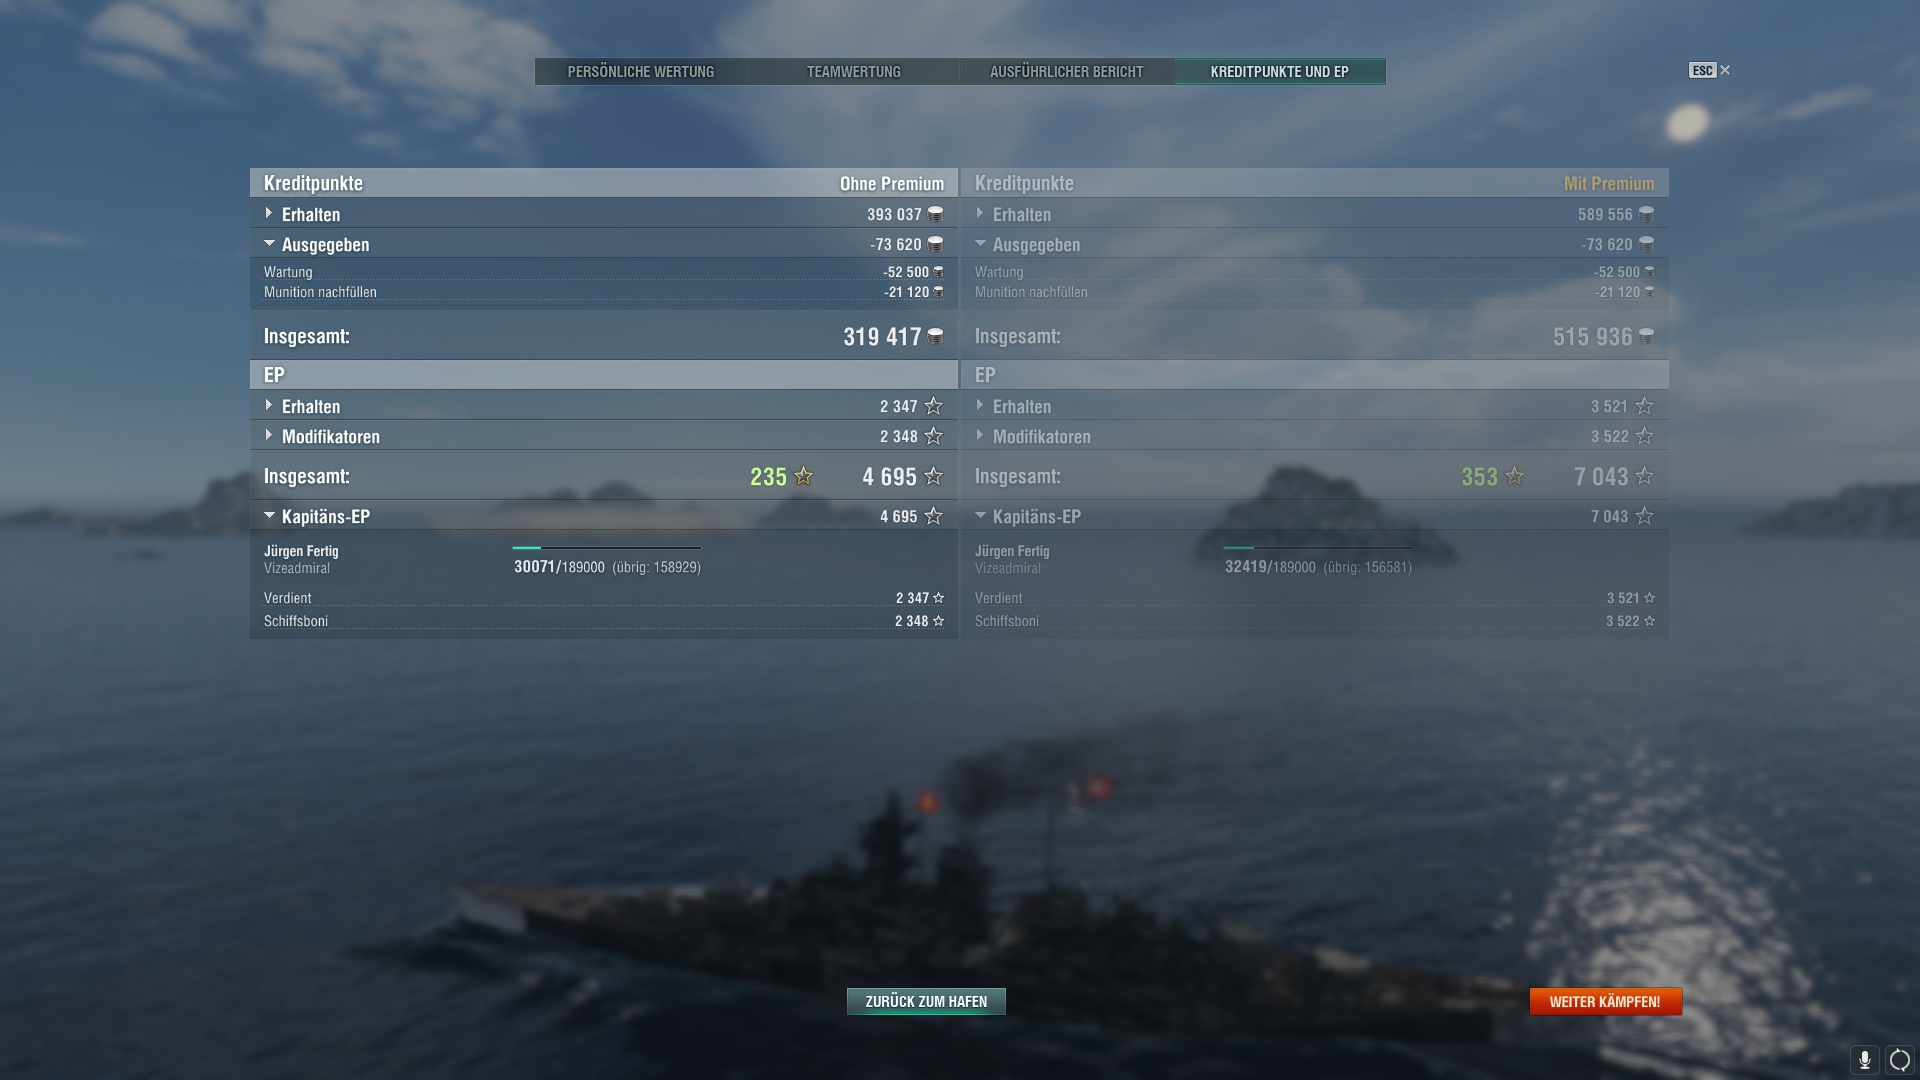Click the circular refresh icon at bottom right
Image resolution: width=1920 pixels, height=1080 pixels.
pyautogui.click(x=1899, y=1060)
